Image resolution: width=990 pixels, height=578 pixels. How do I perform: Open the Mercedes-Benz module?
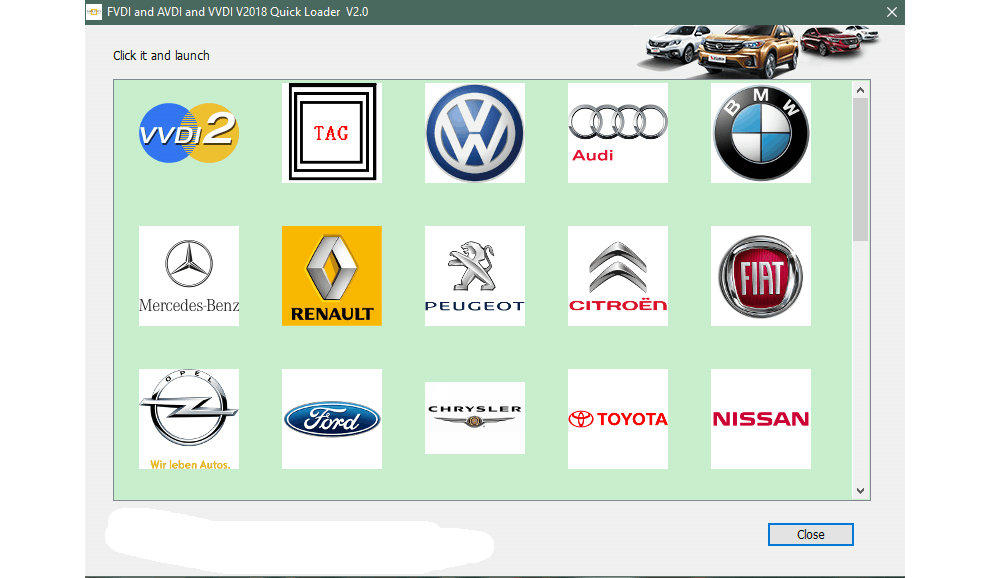pos(189,276)
